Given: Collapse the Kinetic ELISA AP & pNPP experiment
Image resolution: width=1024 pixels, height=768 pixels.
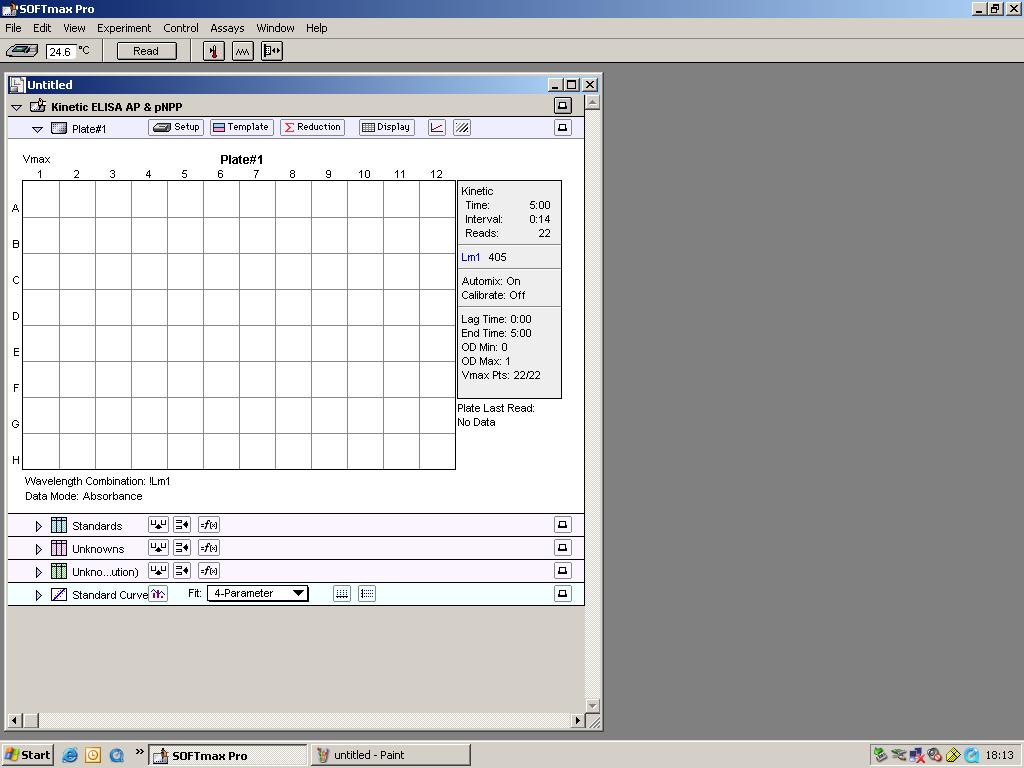Looking at the screenshot, I should [x=17, y=107].
